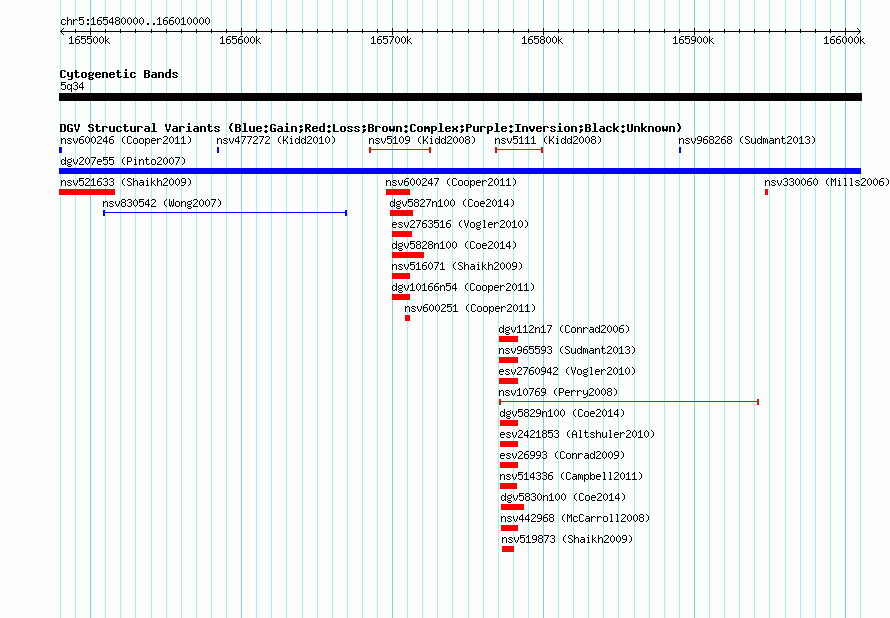
Task: Click the red nsv5111 span line
Action: (x=519, y=150)
